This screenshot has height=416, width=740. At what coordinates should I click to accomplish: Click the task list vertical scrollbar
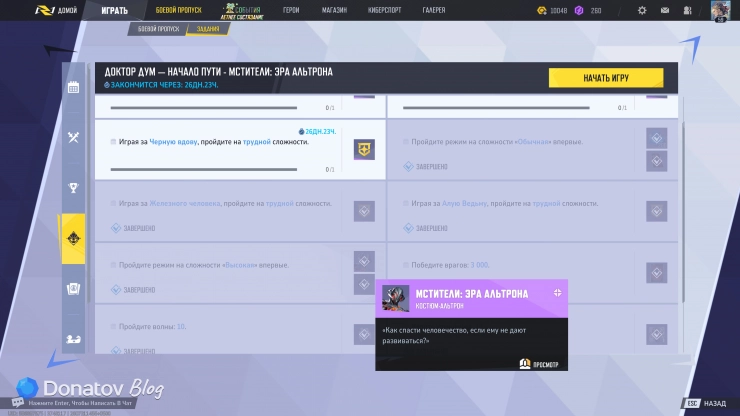[683, 212]
